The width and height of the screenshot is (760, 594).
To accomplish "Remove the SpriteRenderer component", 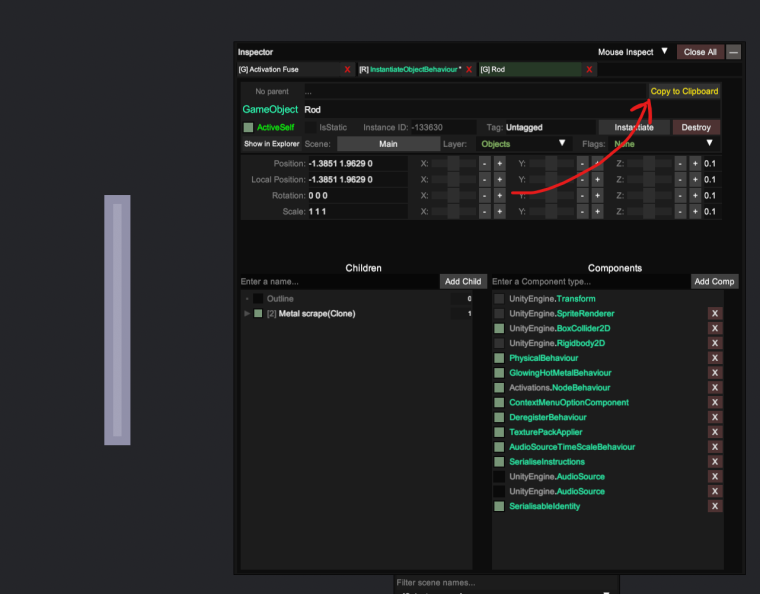I will pos(714,313).
